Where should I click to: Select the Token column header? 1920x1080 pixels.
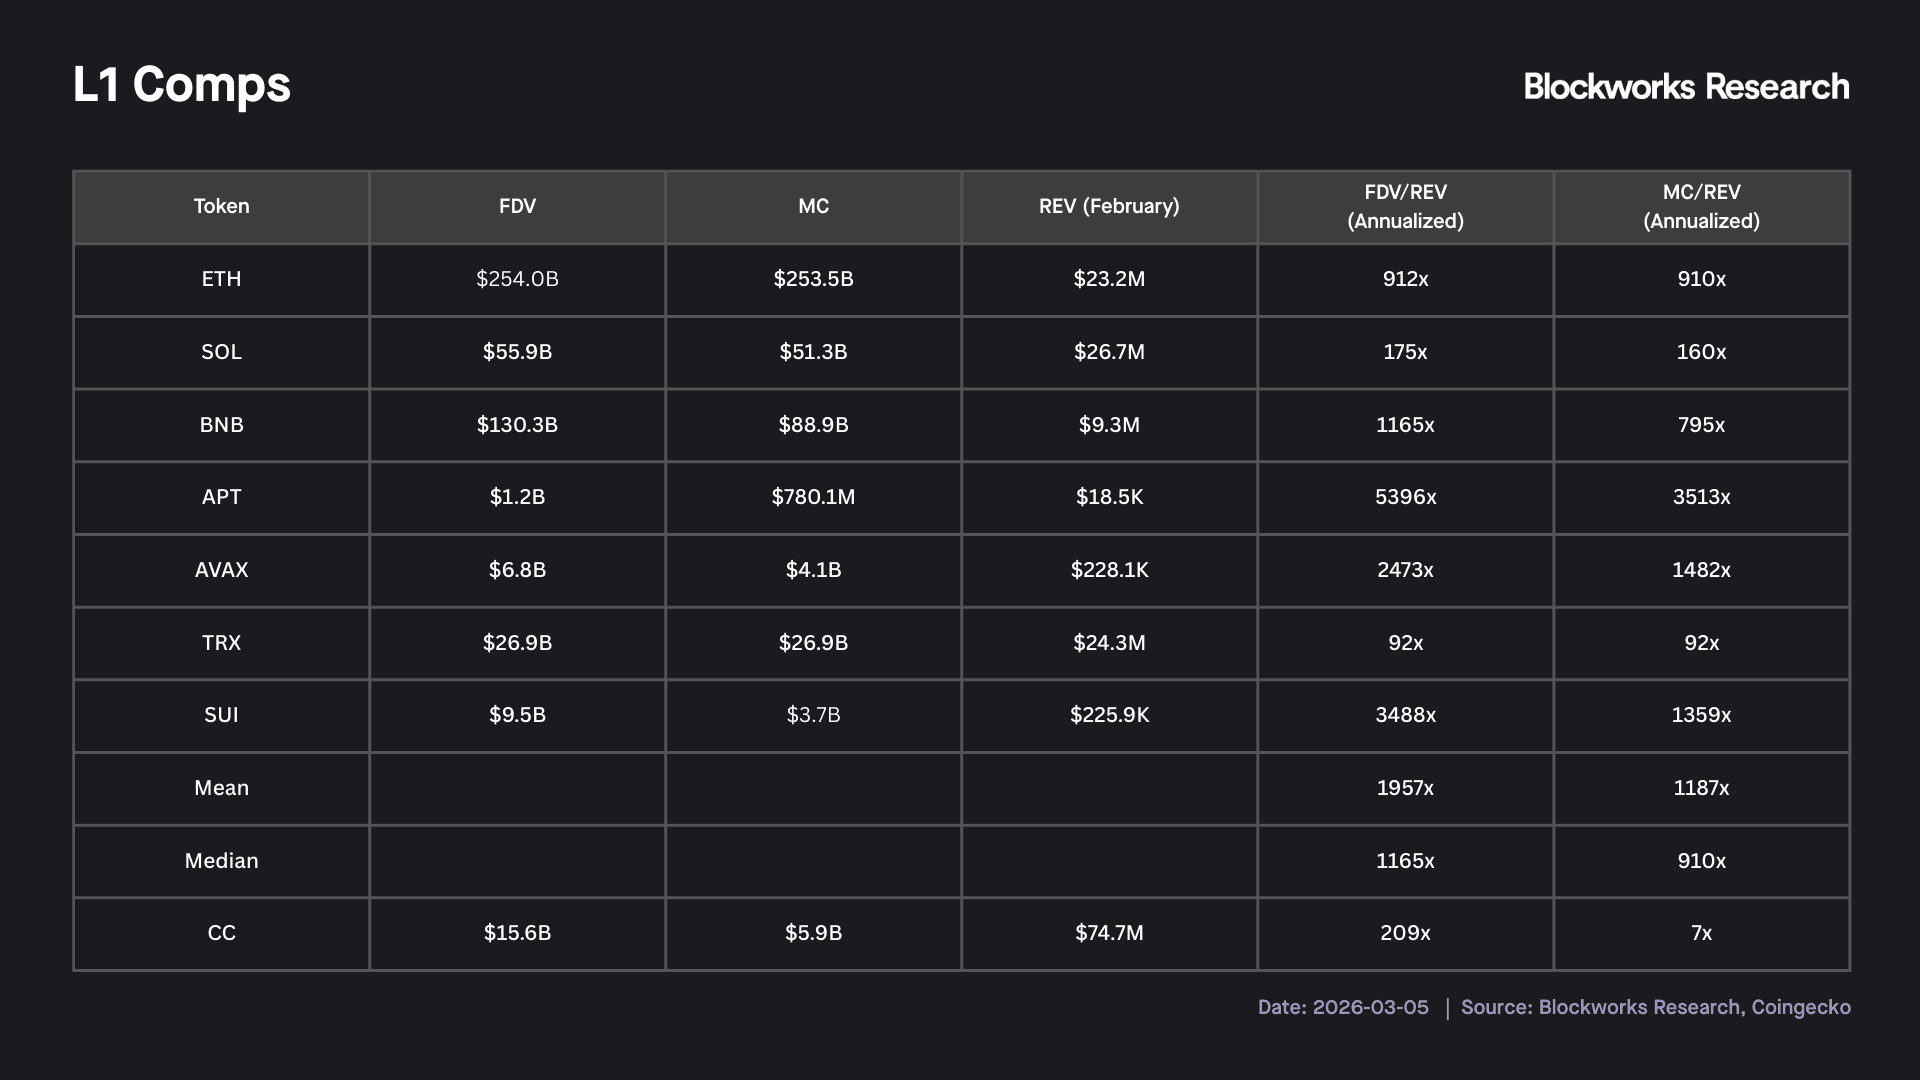[221, 207]
